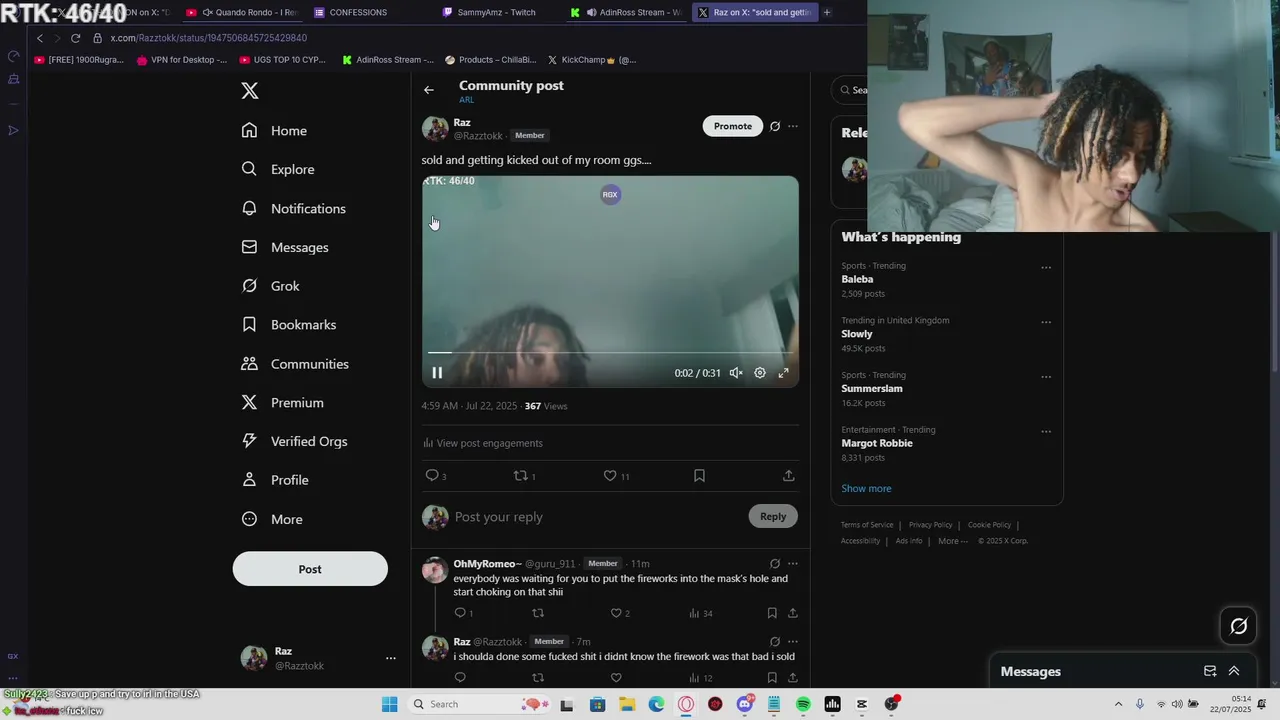Reload the page
Screen dimensions: 1280x720
[75, 38]
